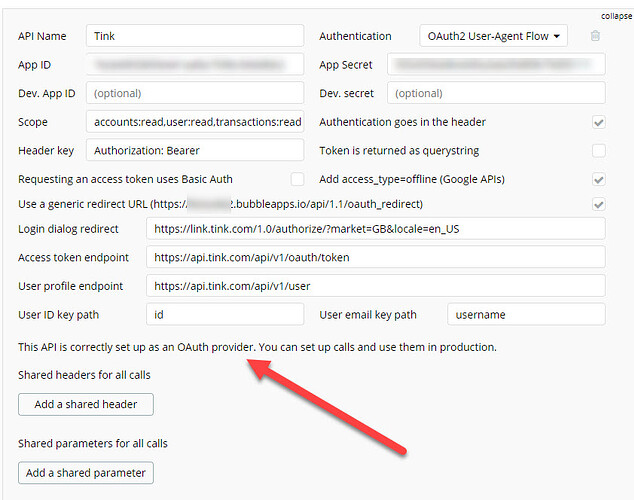Edit the User ID key path field
This screenshot has width=634, height=500.
pyautogui.click(x=225, y=314)
